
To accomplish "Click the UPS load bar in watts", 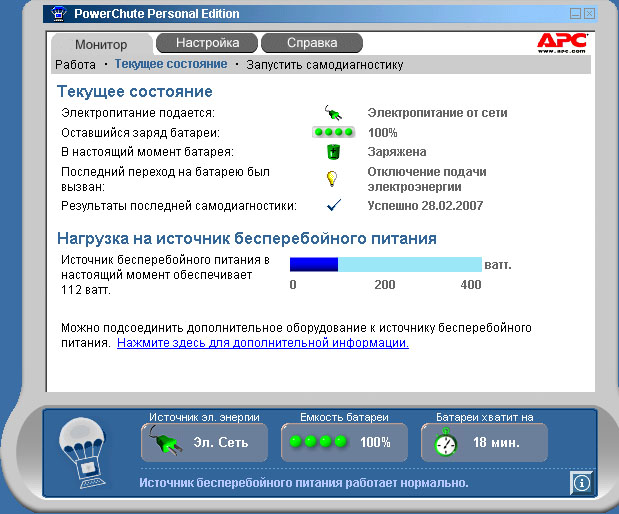I will pos(386,264).
